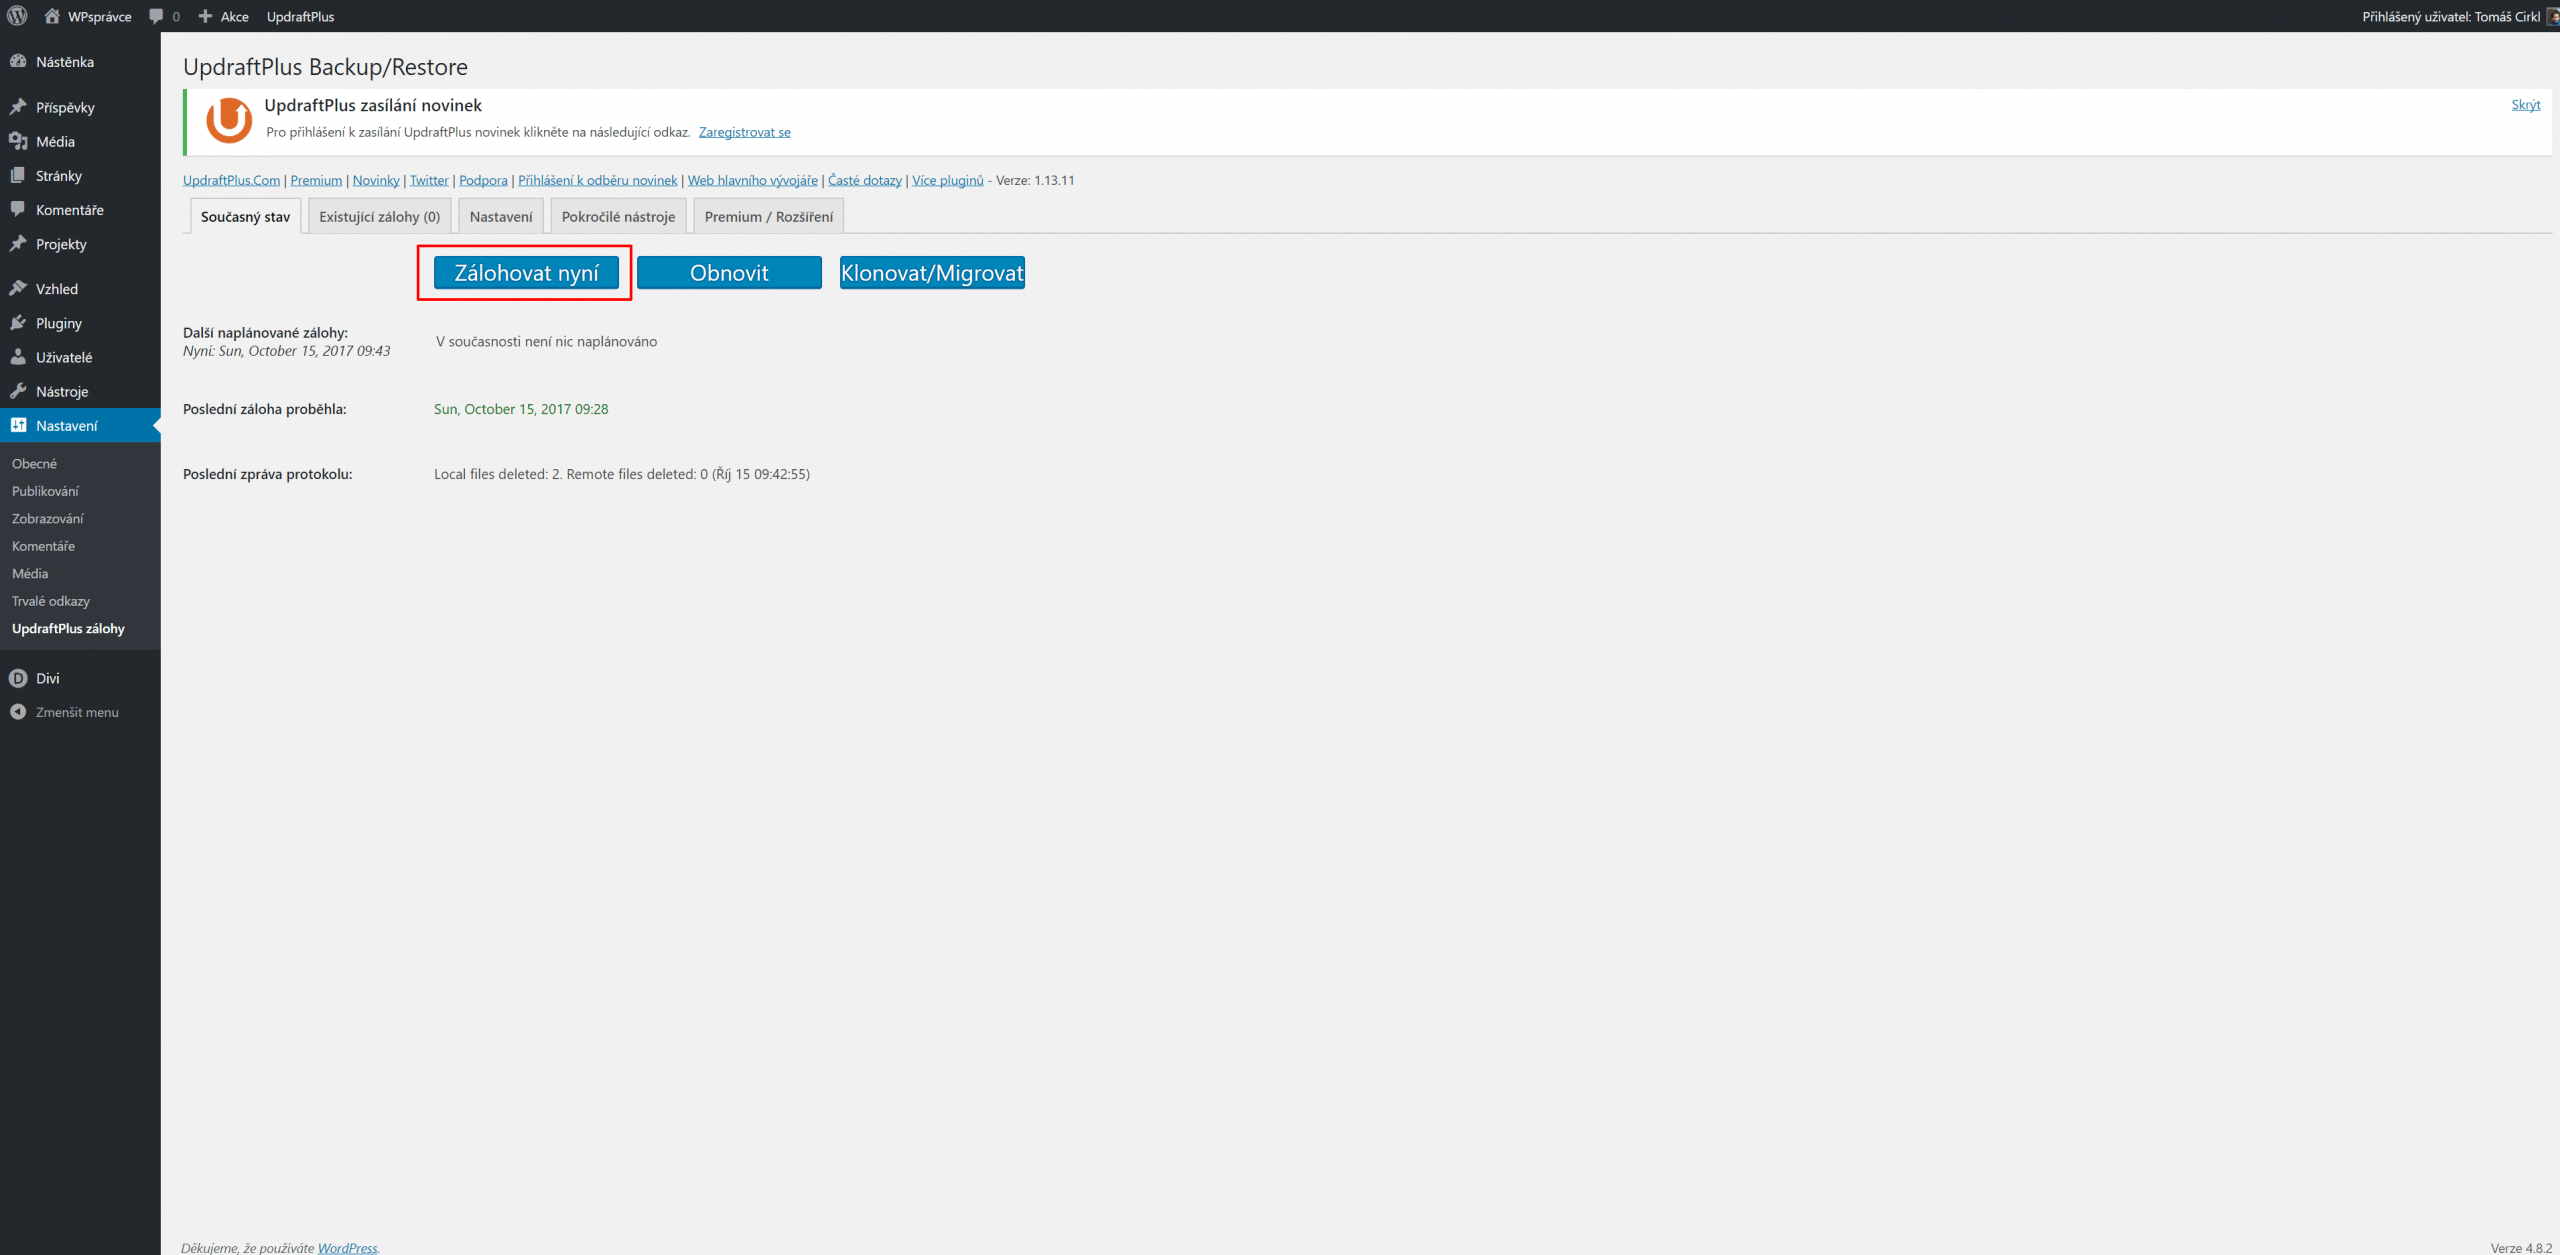Open the Více pluginů link

pyautogui.click(x=948, y=180)
